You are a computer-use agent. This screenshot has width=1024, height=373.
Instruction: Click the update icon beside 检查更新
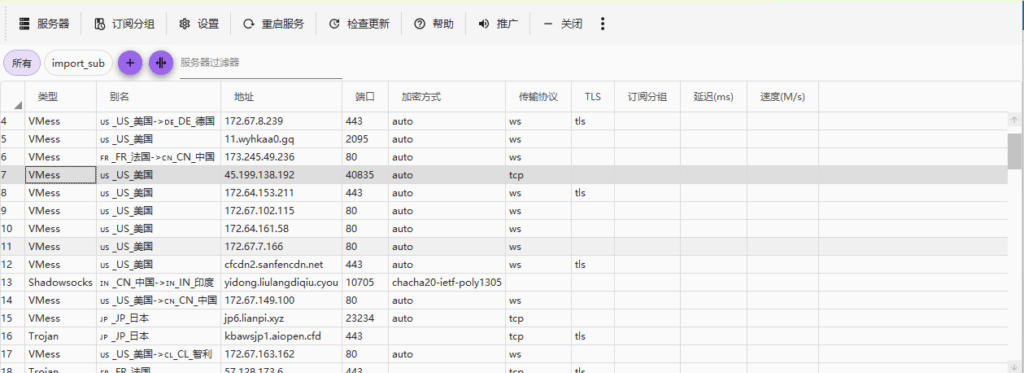coord(334,24)
